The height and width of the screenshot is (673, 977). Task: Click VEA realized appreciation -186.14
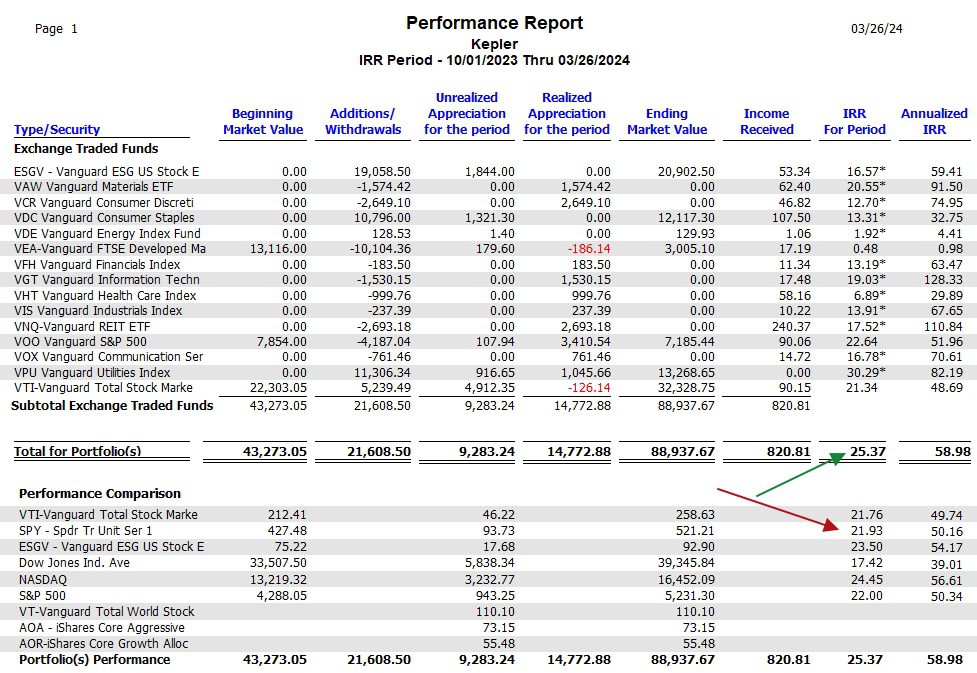point(589,249)
